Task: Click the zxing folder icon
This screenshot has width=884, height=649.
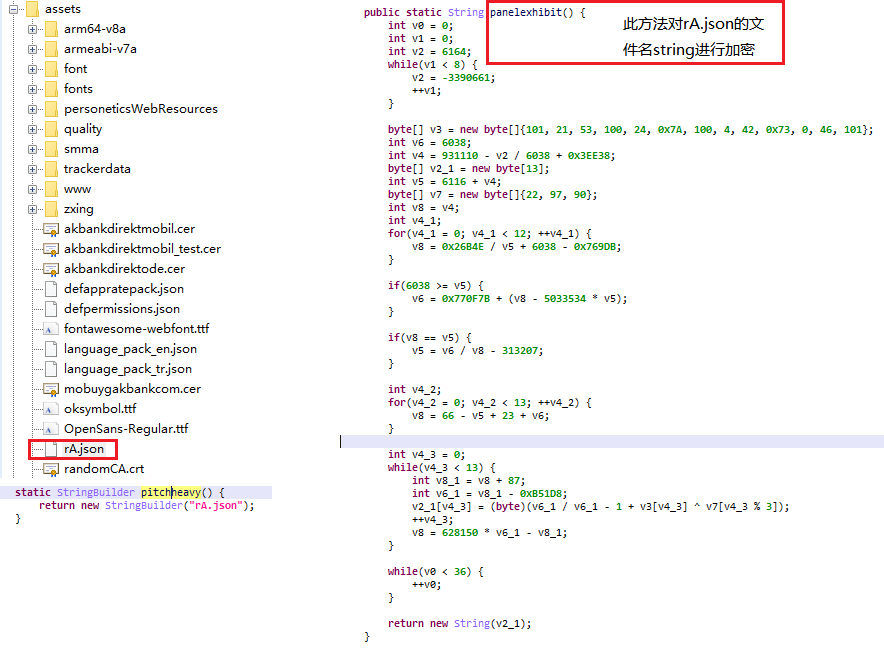Action: pyautogui.click(x=51, y=209)
